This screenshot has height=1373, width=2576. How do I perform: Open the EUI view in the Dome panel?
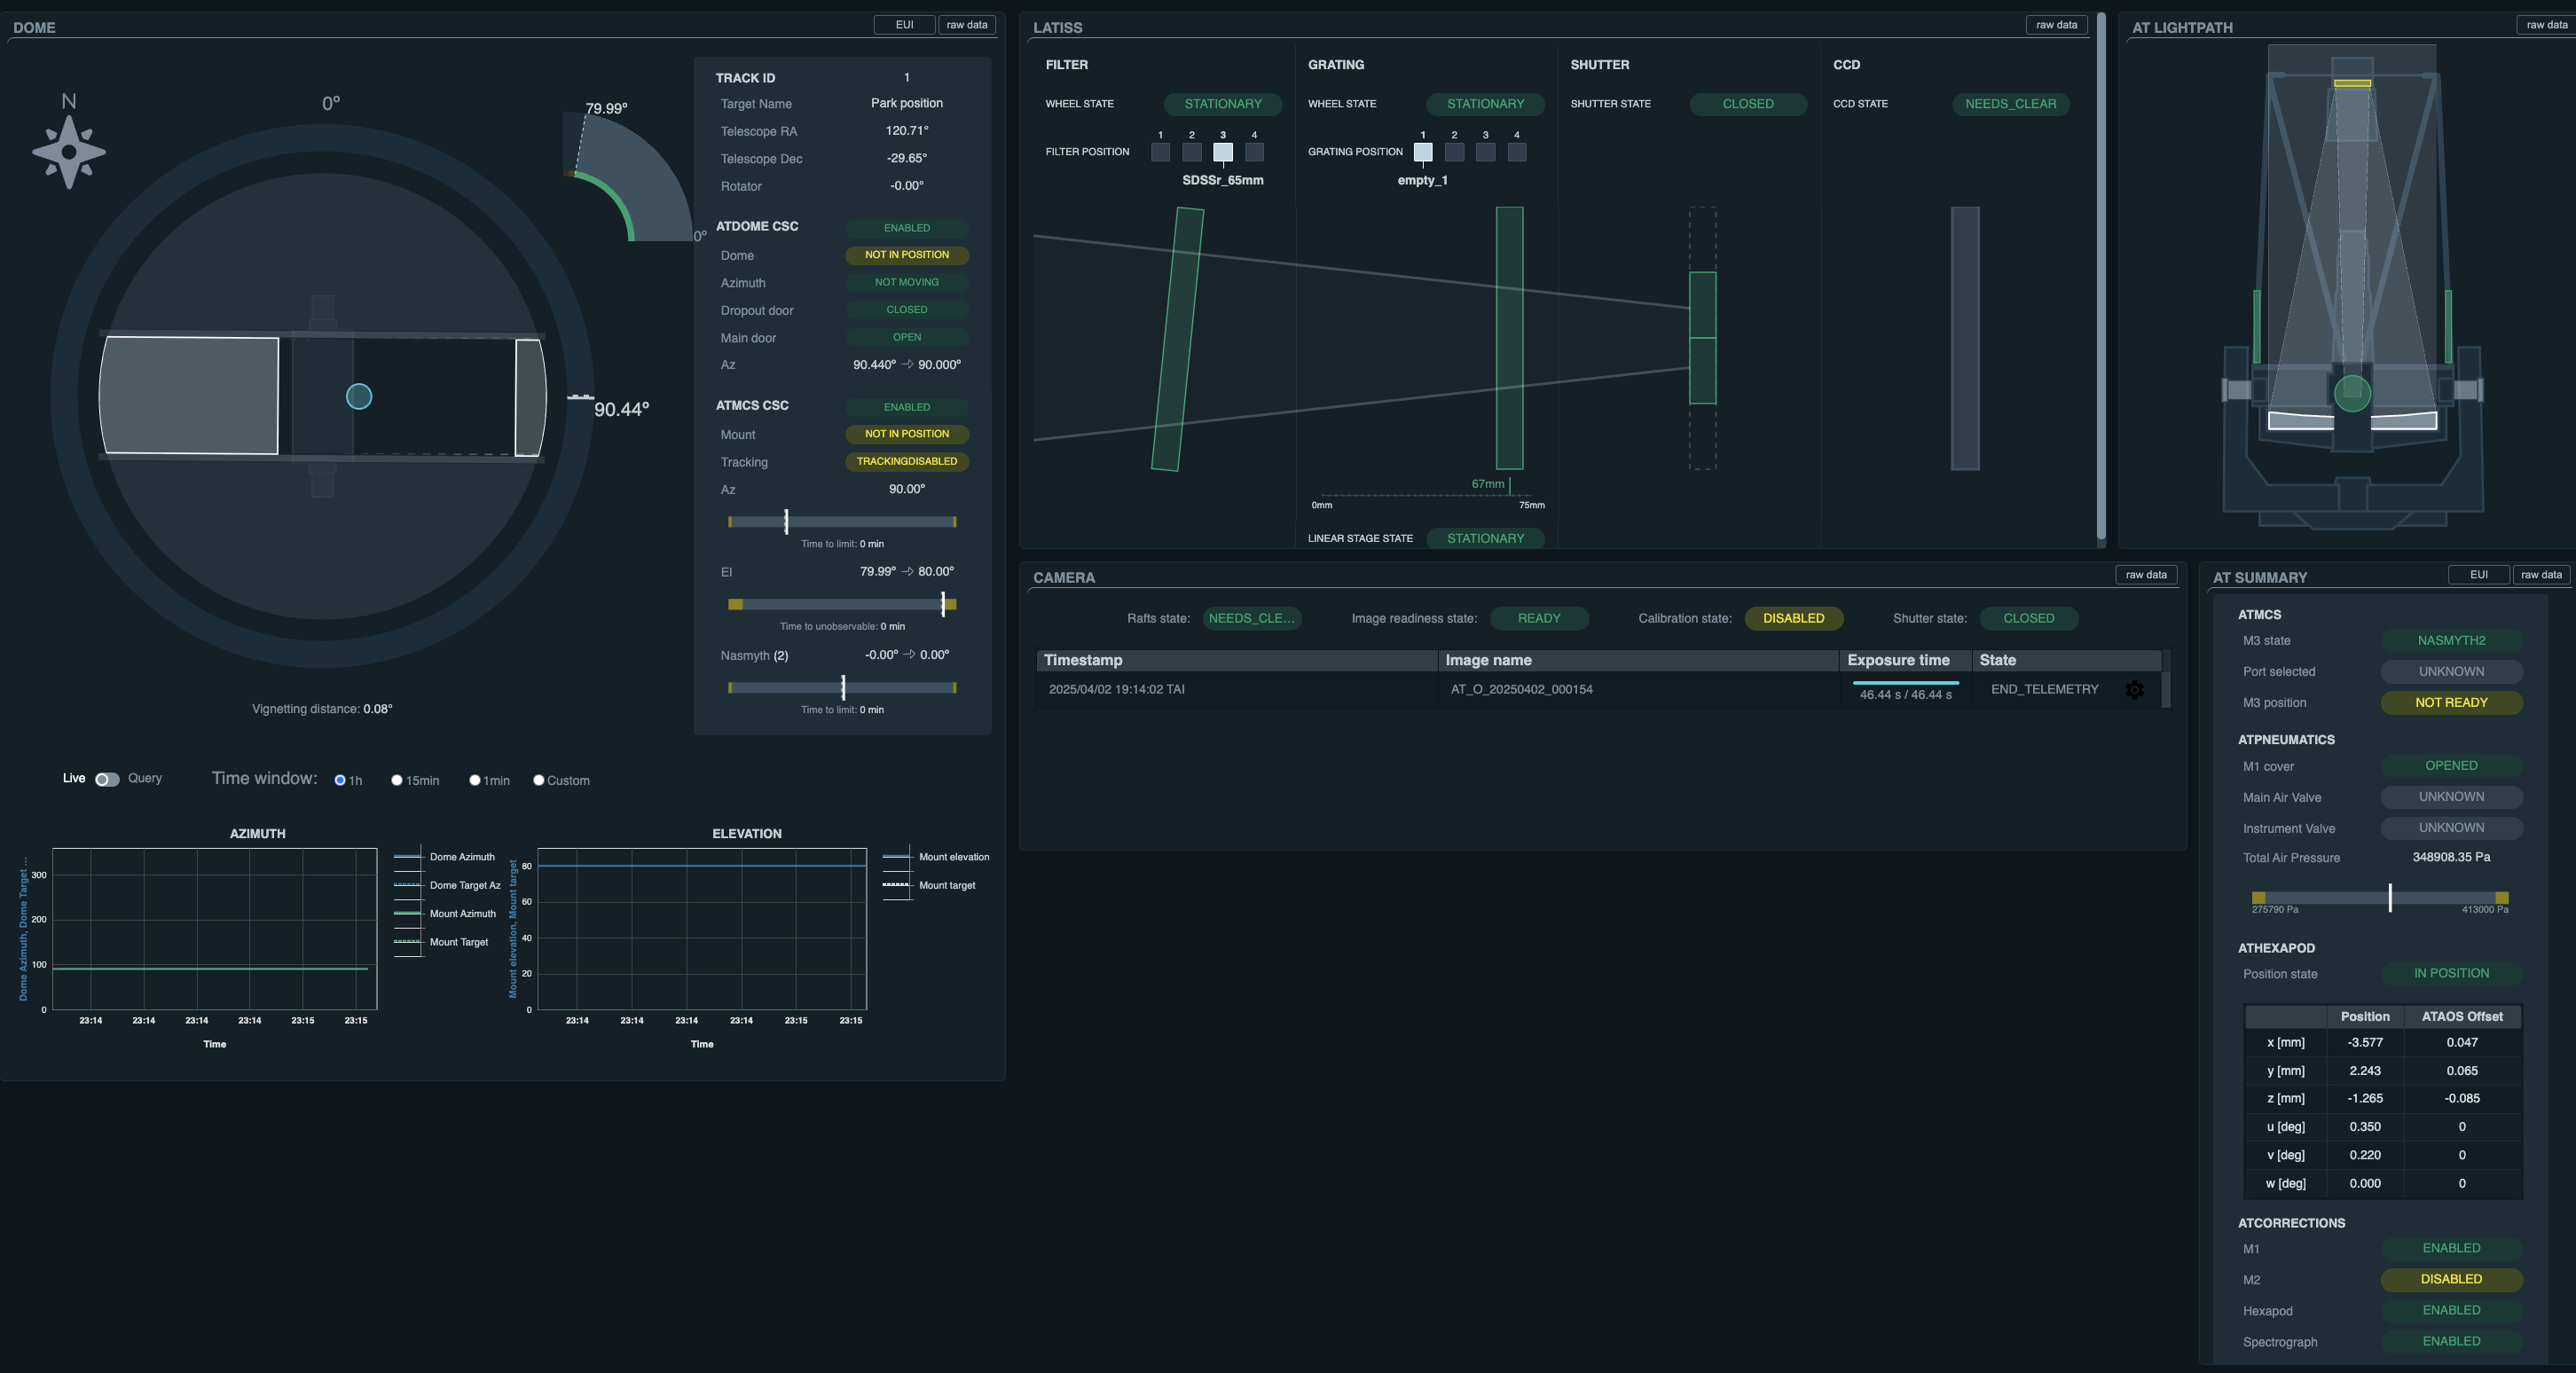pyautogui.click(x=904, y=25)
